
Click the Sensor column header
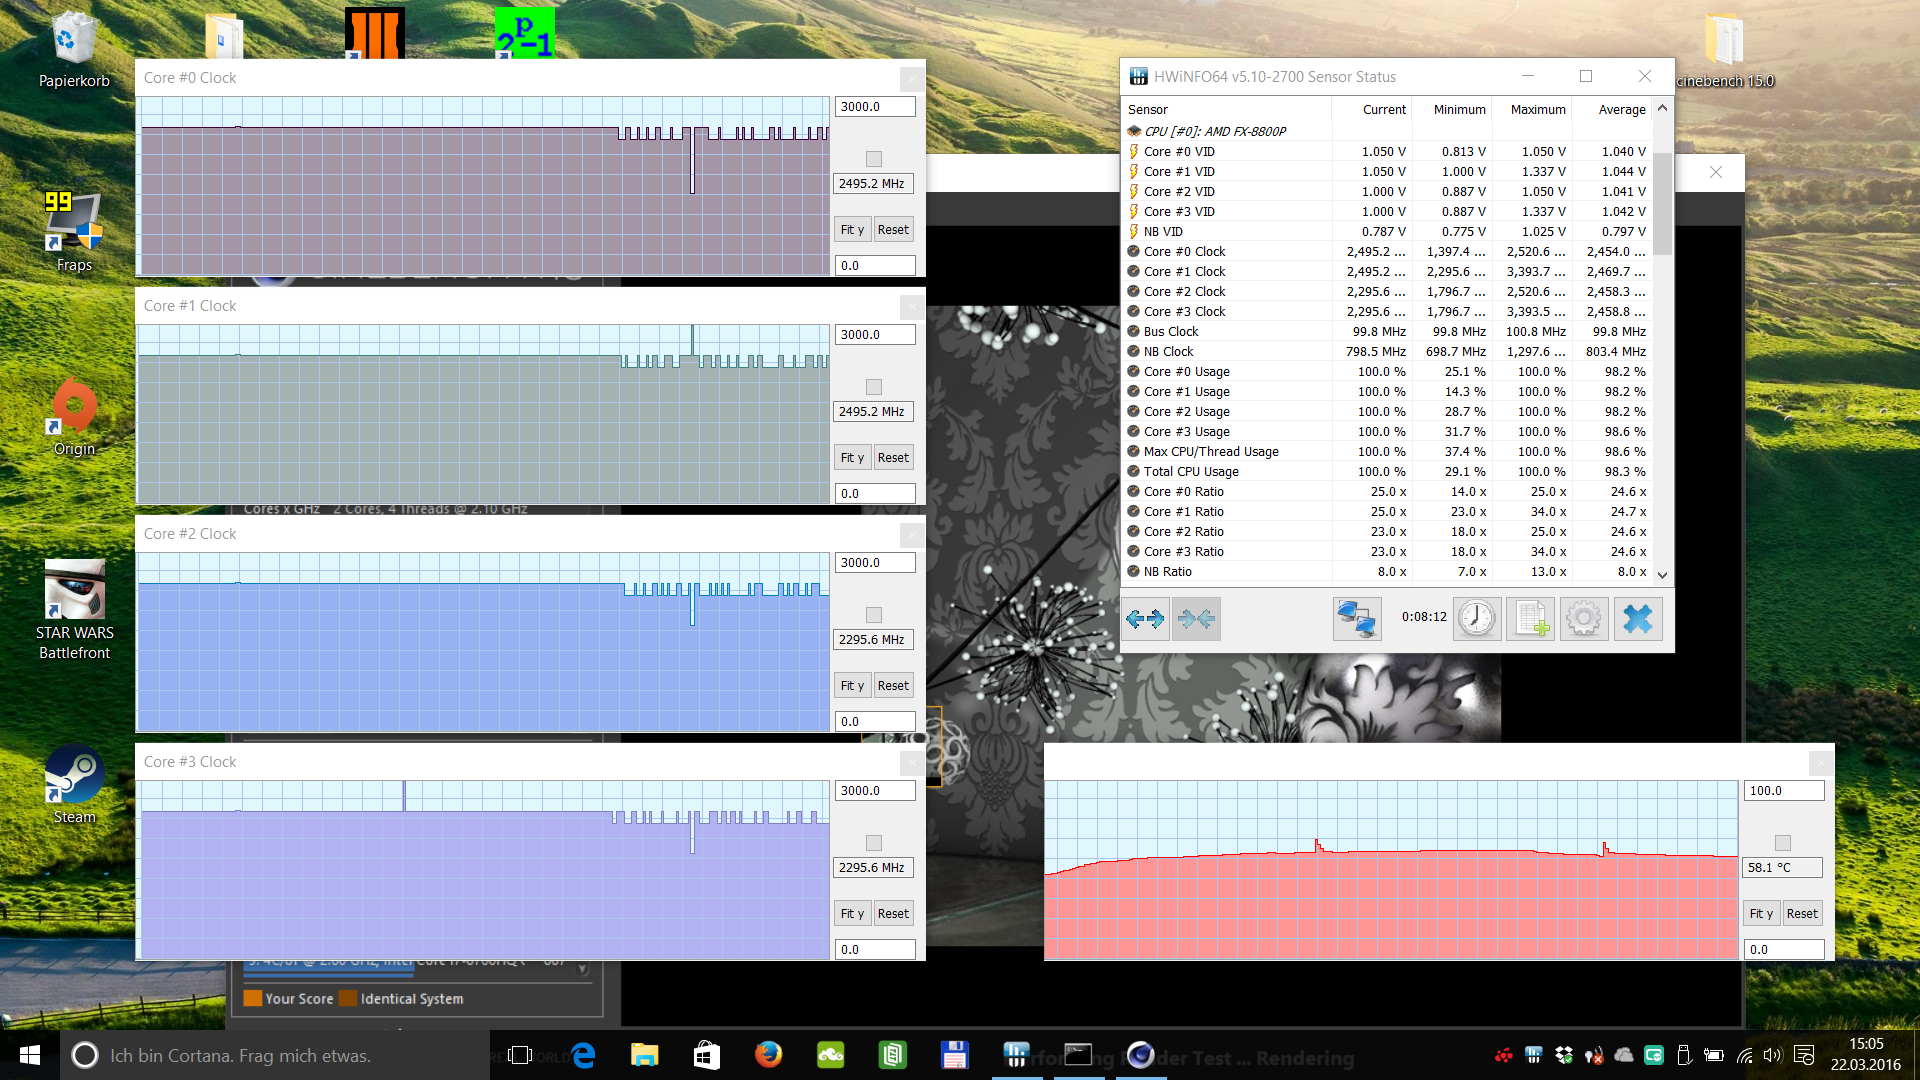1227,110
